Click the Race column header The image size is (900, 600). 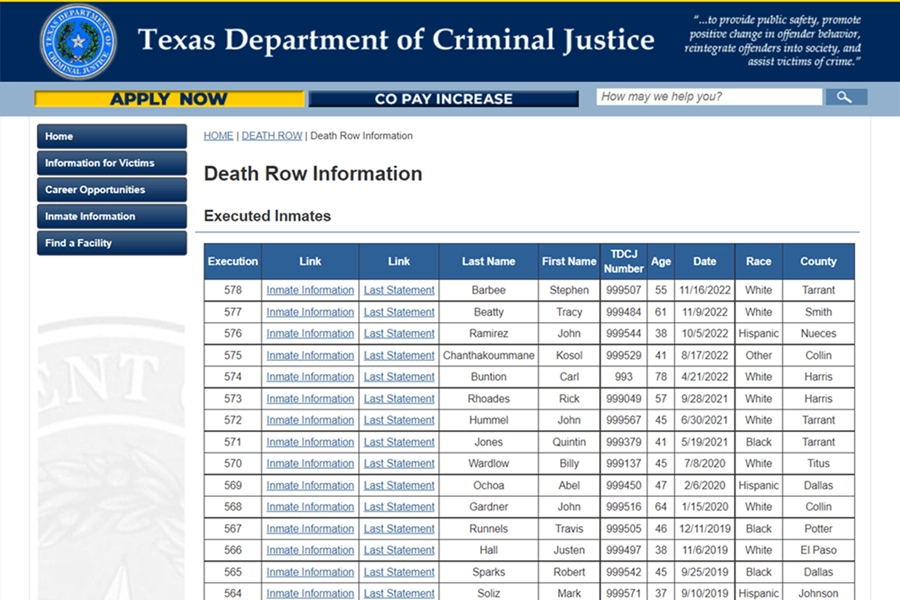(758, 261)
